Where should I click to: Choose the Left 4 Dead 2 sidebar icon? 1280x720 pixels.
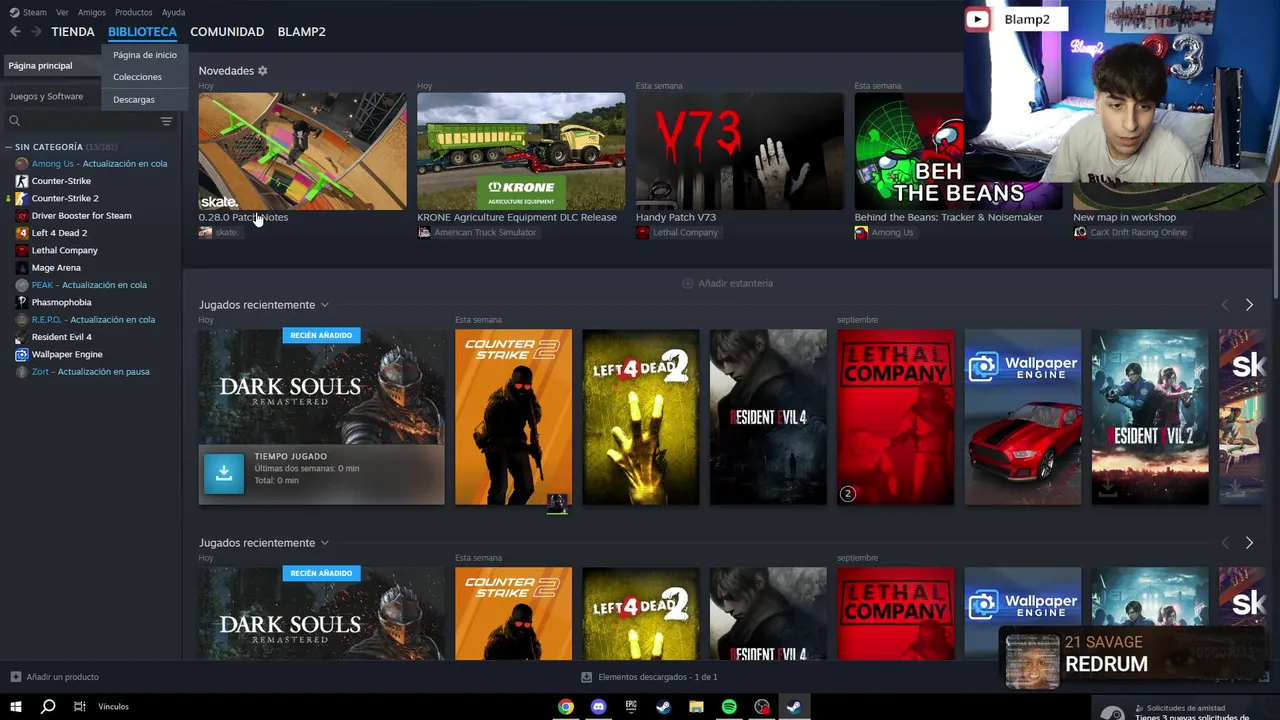click(21, 233)
